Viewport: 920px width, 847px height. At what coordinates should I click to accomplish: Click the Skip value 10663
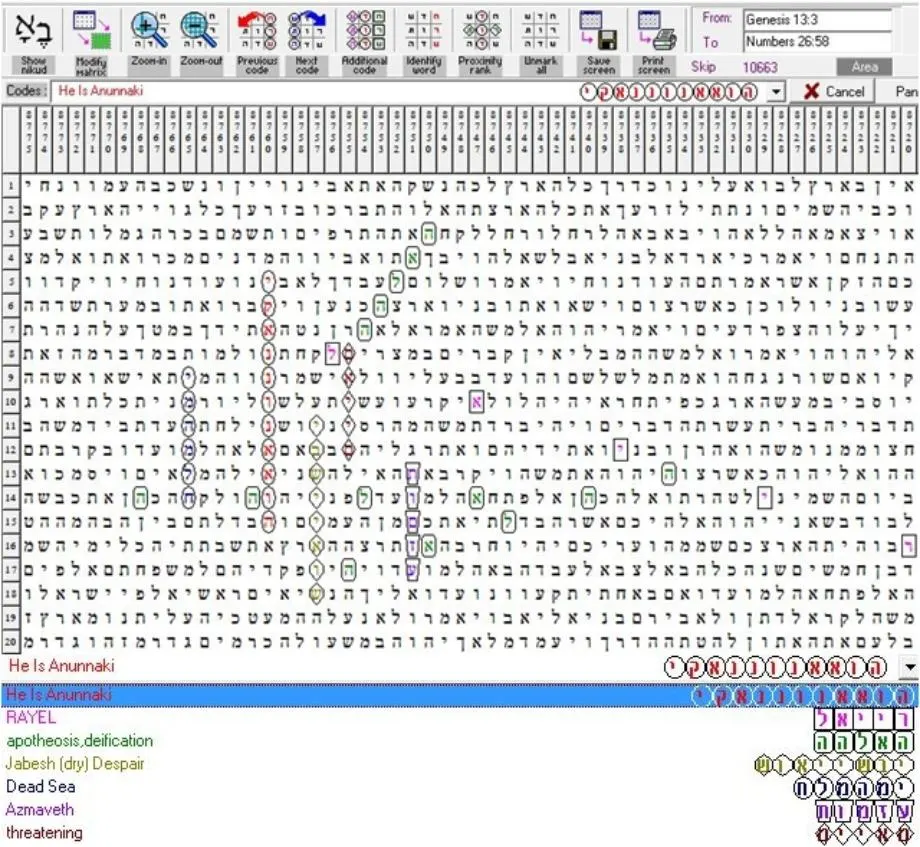coord(760,67)
